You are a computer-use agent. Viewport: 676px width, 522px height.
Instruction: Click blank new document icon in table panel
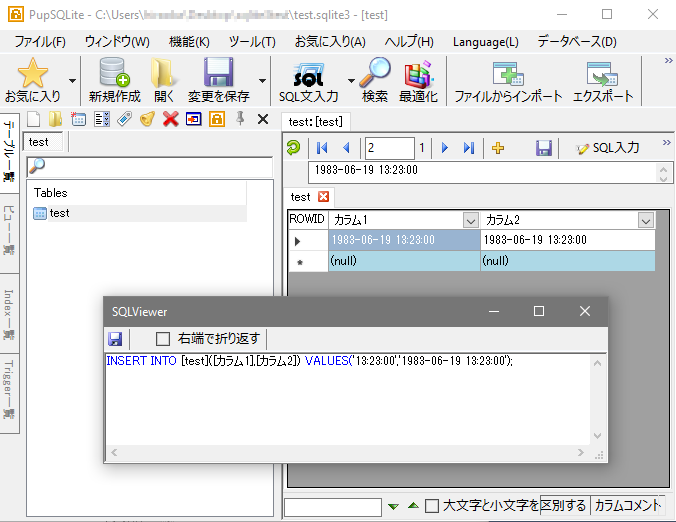coord(34,119)
